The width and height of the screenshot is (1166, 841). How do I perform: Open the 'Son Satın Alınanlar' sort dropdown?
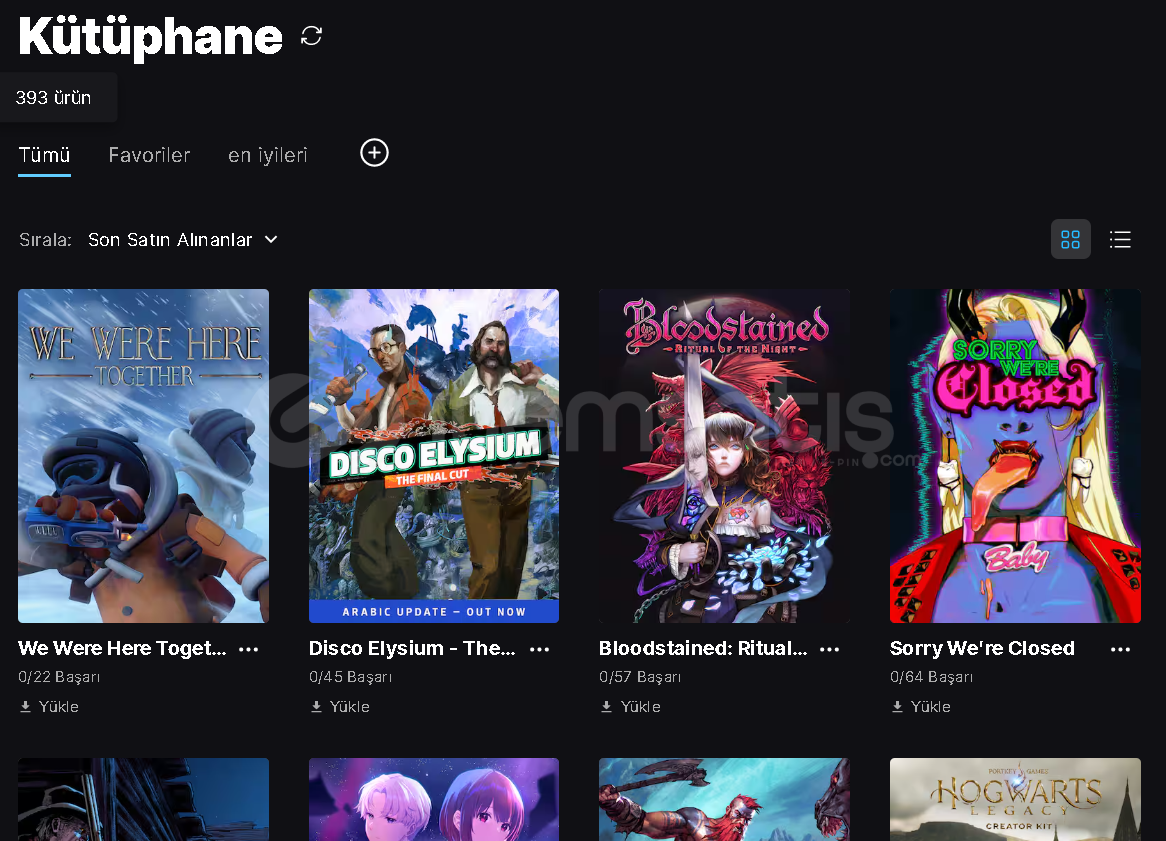183,239
